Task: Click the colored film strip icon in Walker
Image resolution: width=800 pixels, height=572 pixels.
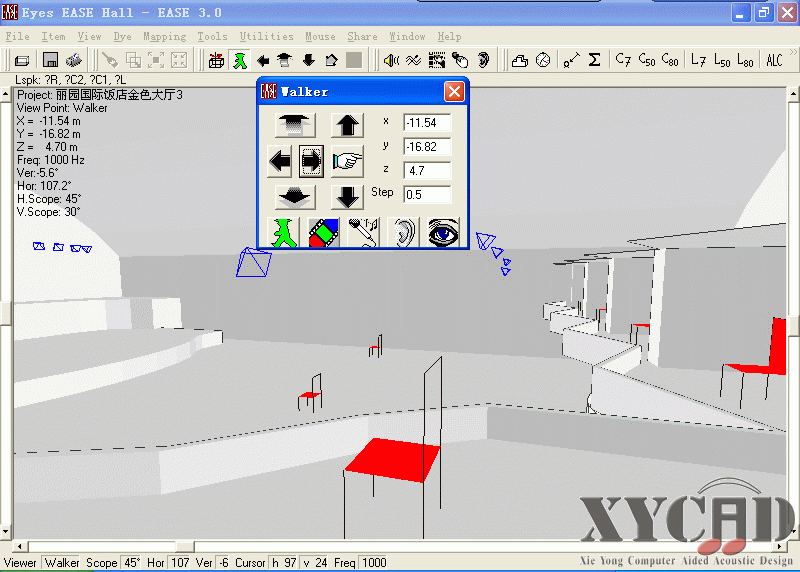Action: pyautogui.click(x=323, y=232)
